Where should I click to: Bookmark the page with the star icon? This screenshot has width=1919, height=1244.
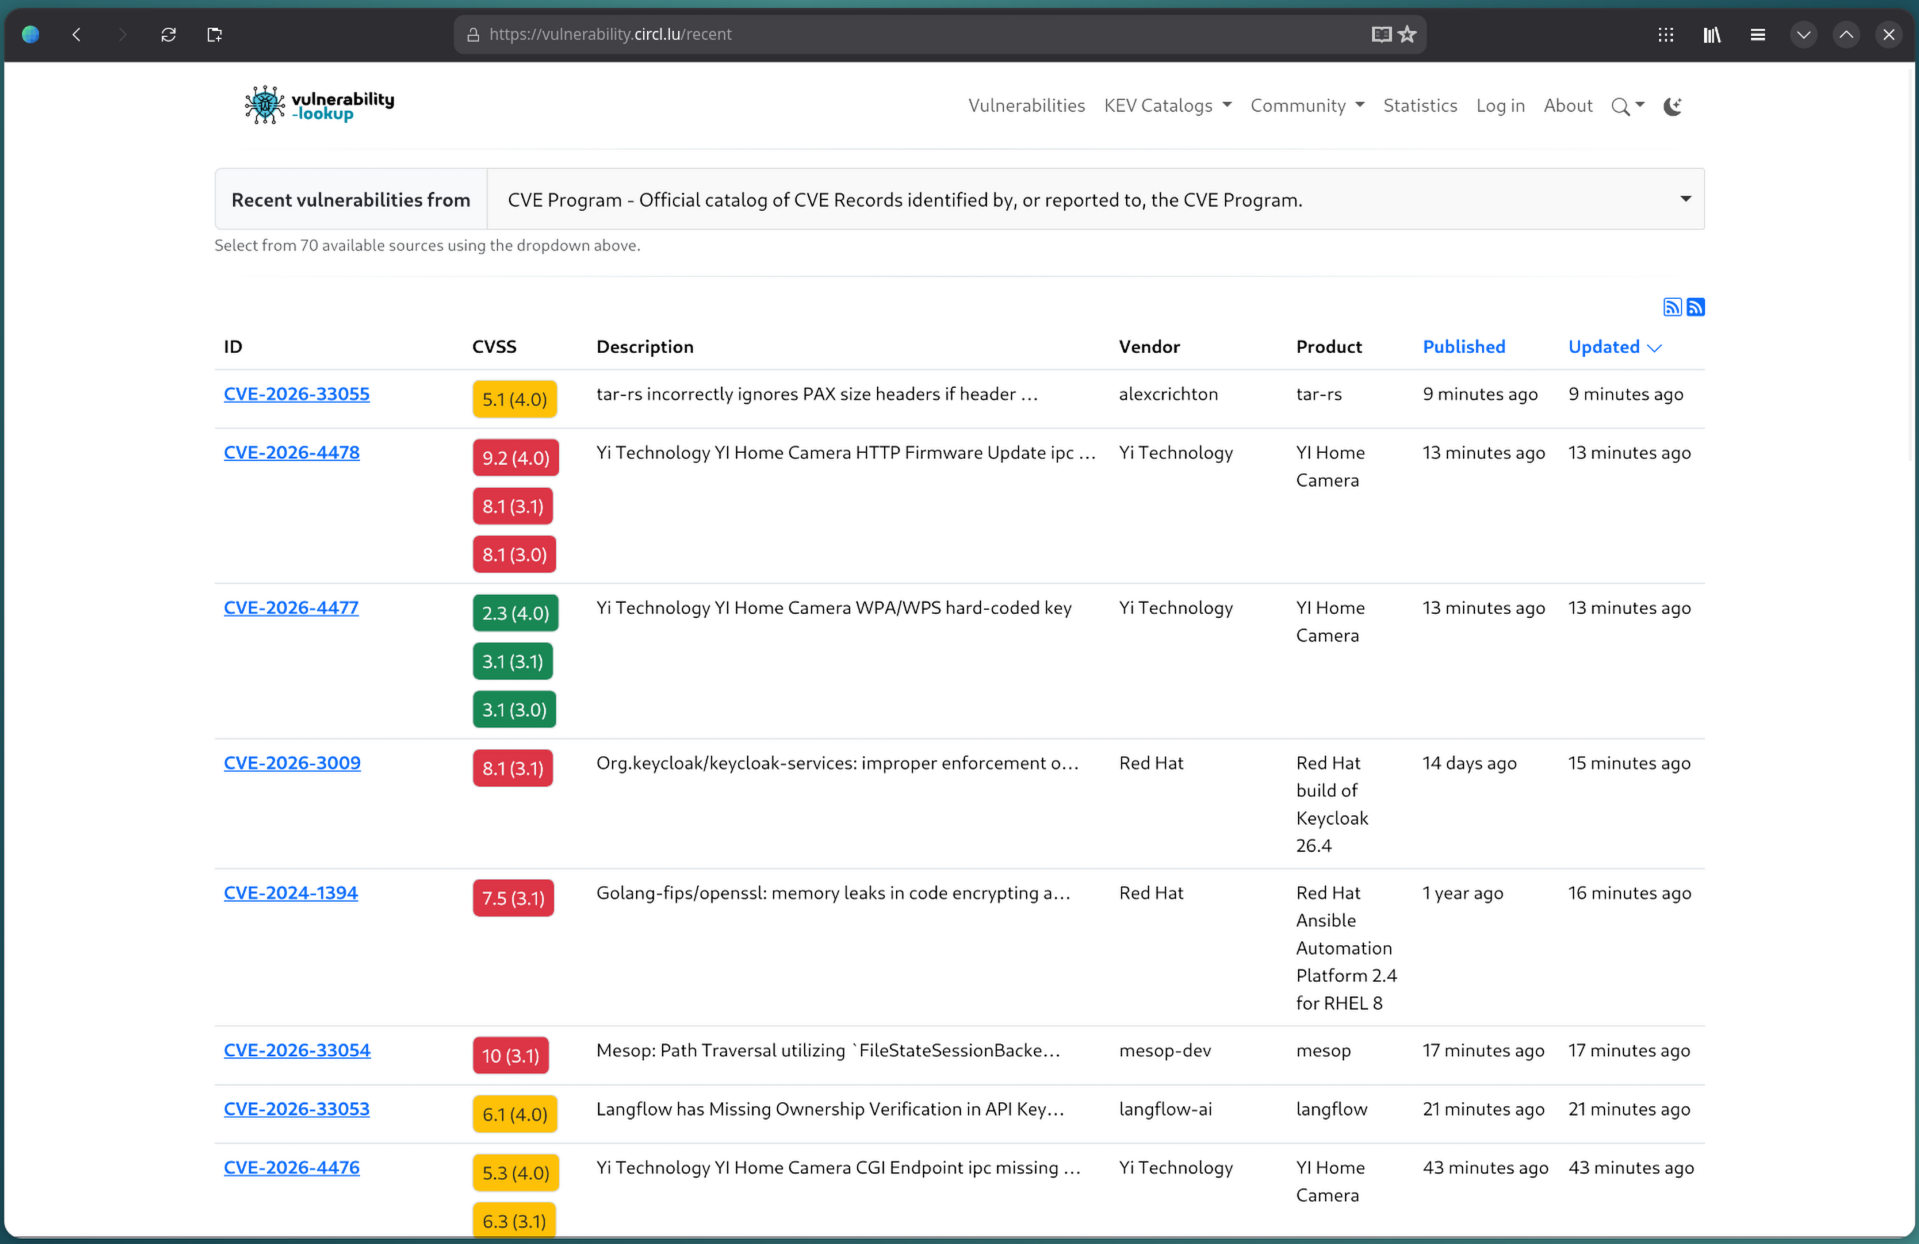coord(1409,33)
